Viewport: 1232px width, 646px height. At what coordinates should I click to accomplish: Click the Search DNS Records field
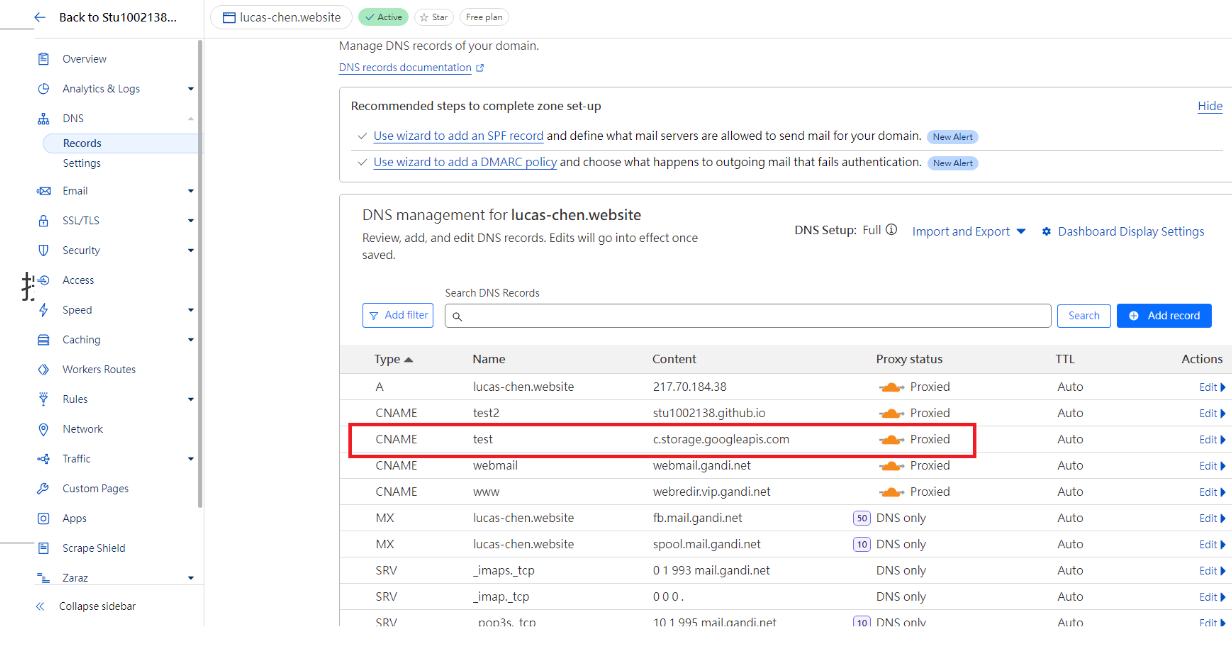tap(748, 316)
